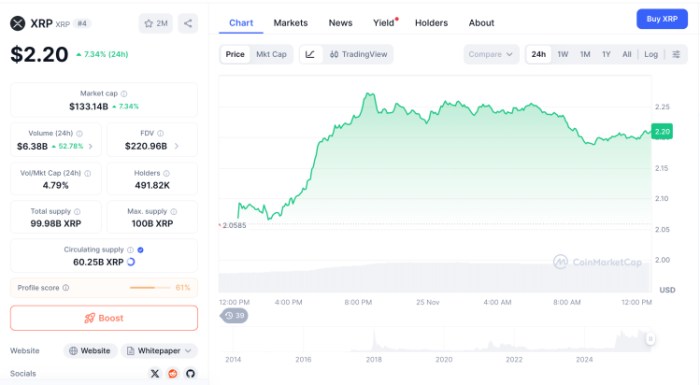The image size is (700, 385).
Task: Click the $133.14B market cap value
Action: coord(88,106)
